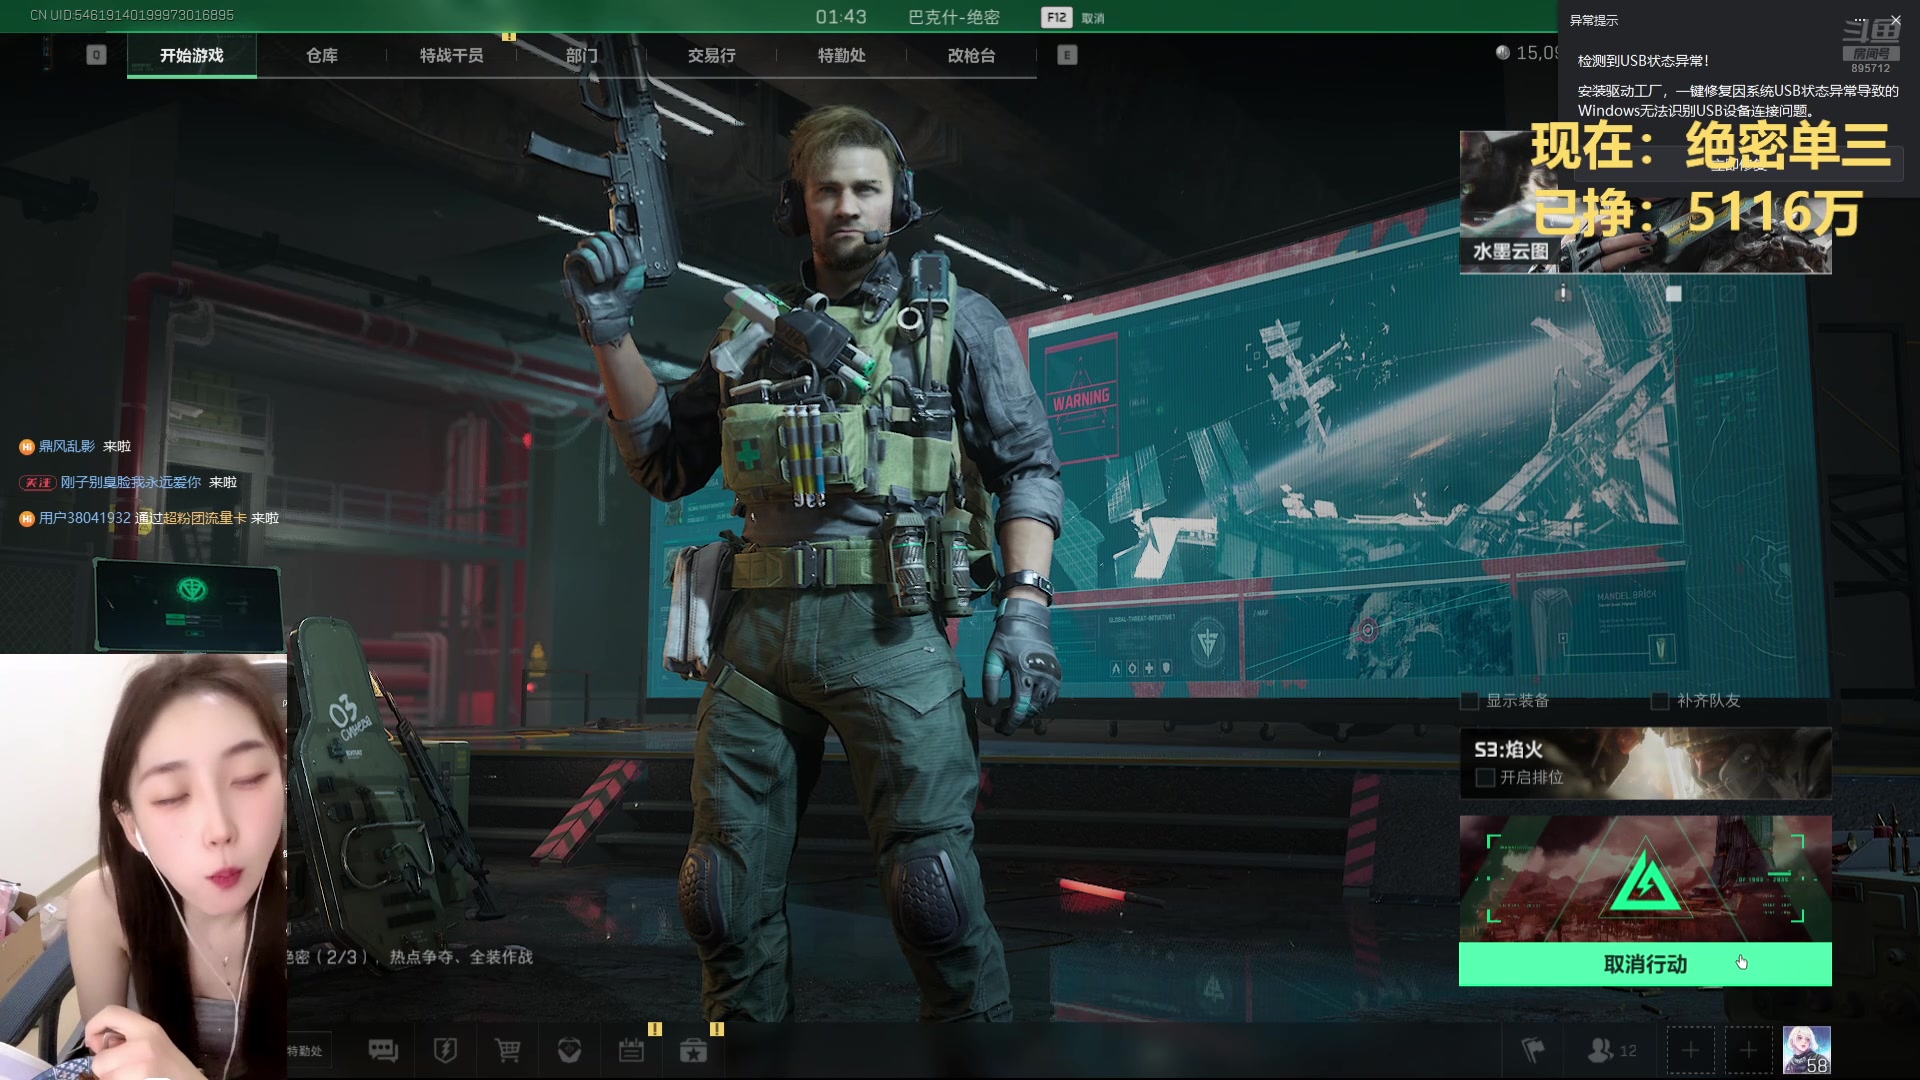
Task: Click the 巴克什-绝密 map mode label
Action: pyautogui.click(x=954, y=17)
